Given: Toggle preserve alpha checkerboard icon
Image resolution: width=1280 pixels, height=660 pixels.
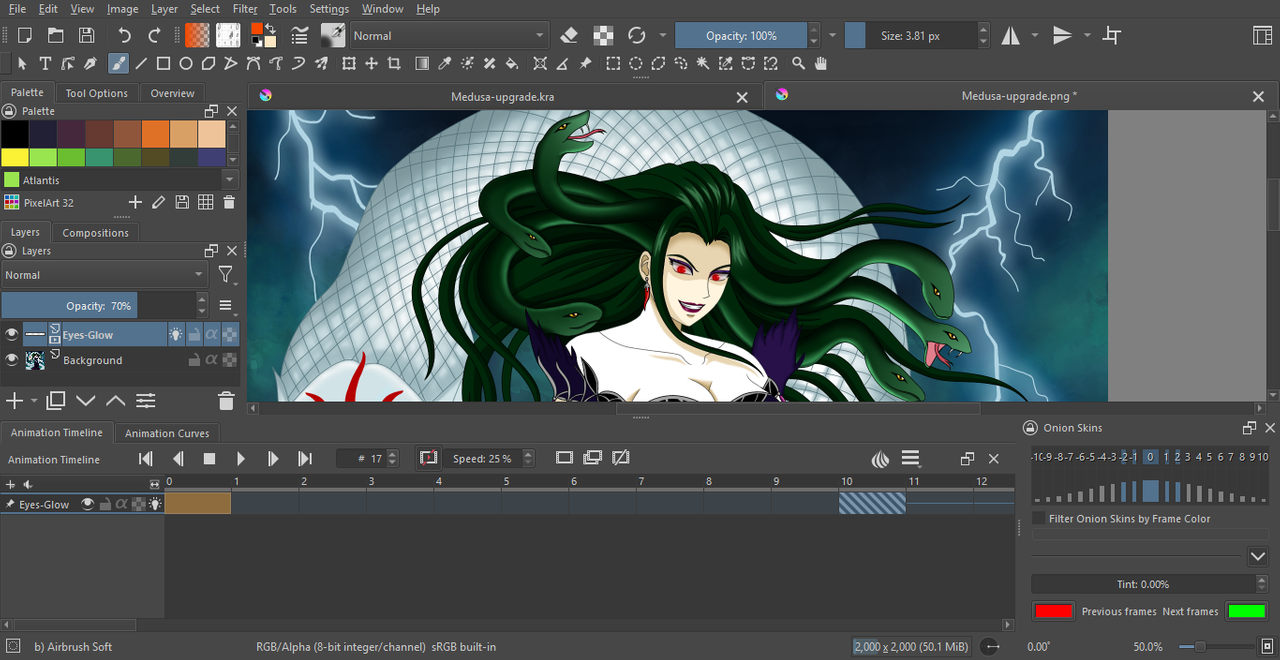Looking at the screenshot, I should coord(603,35).
